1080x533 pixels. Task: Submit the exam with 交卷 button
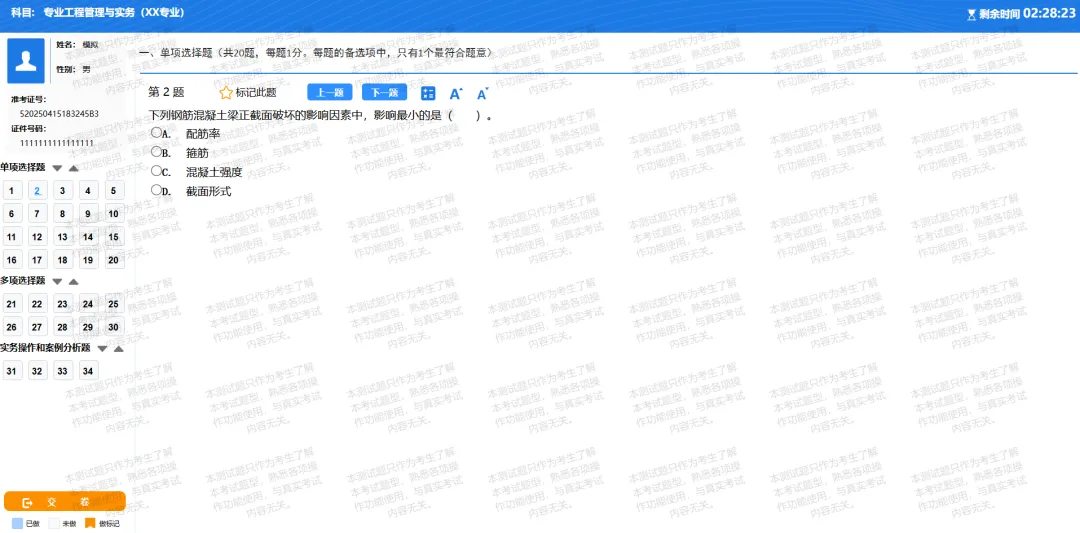coord(65,501)
